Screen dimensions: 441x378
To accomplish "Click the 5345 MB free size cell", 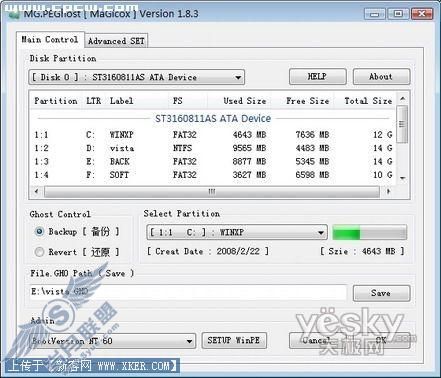I will (x=312, y=161).
